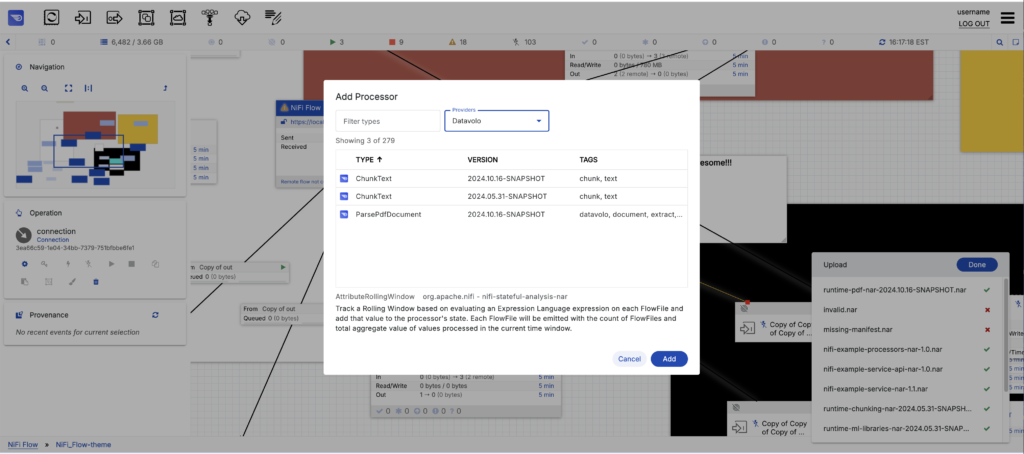
Task: Click the yellow label on the canvas
Action: coord(991,101)
